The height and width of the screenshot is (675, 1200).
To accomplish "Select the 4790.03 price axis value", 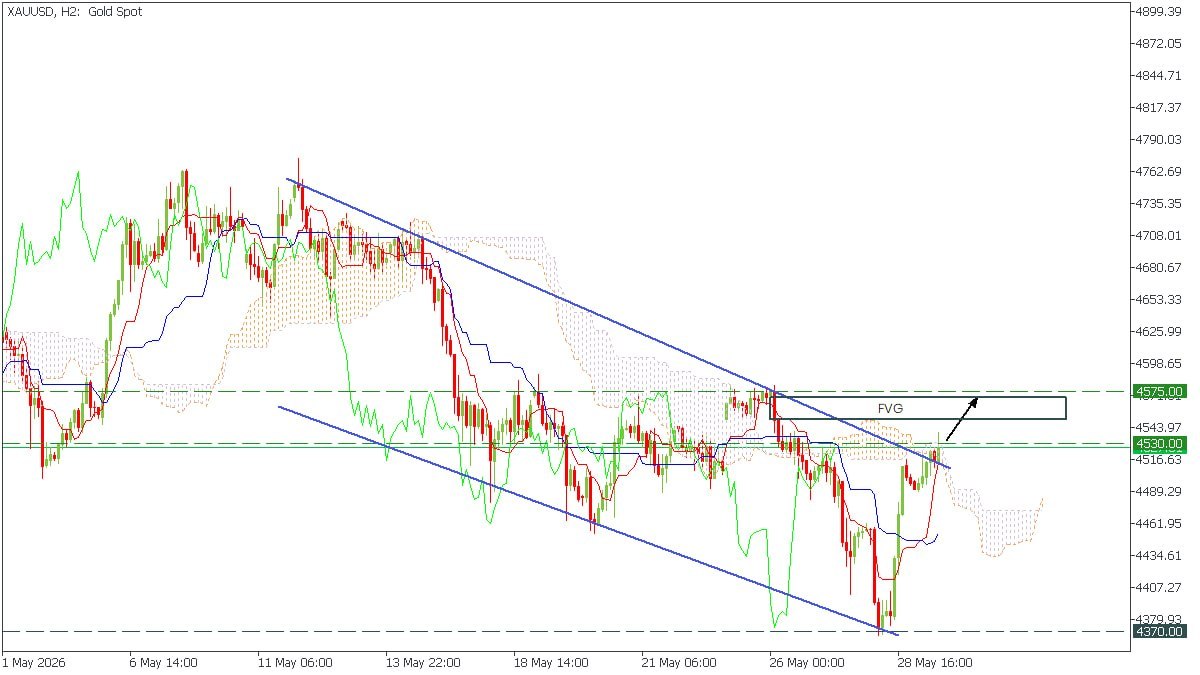I will (1160, 140).
